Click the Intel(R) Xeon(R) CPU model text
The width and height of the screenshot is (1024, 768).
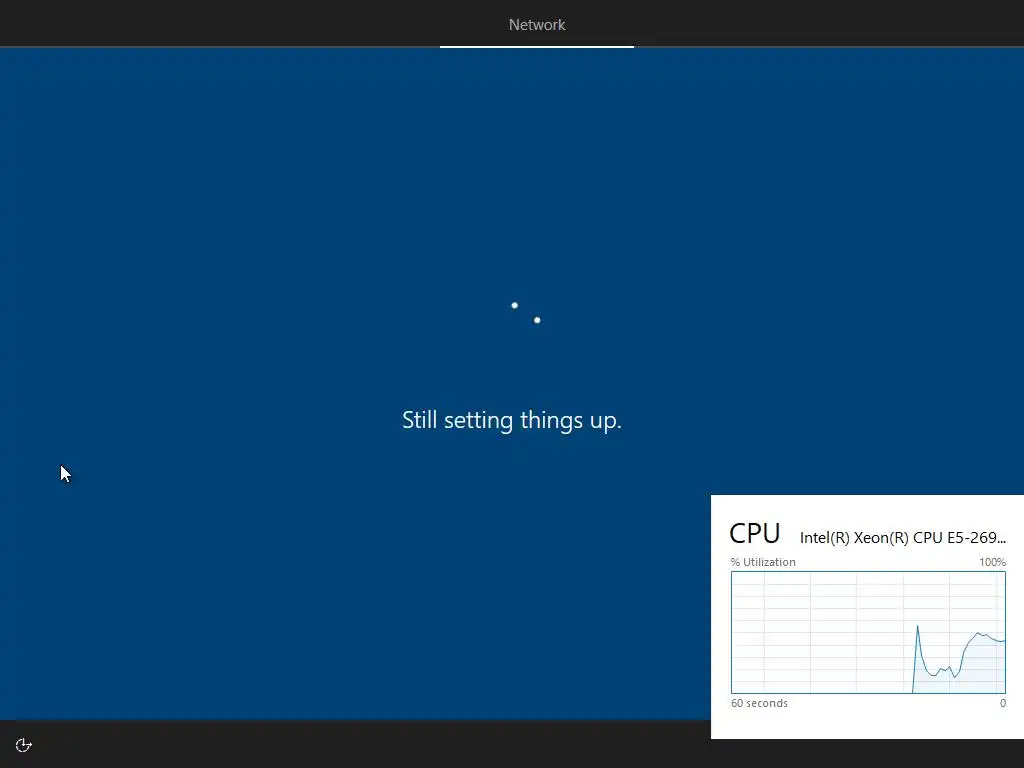tap(903, 537)
